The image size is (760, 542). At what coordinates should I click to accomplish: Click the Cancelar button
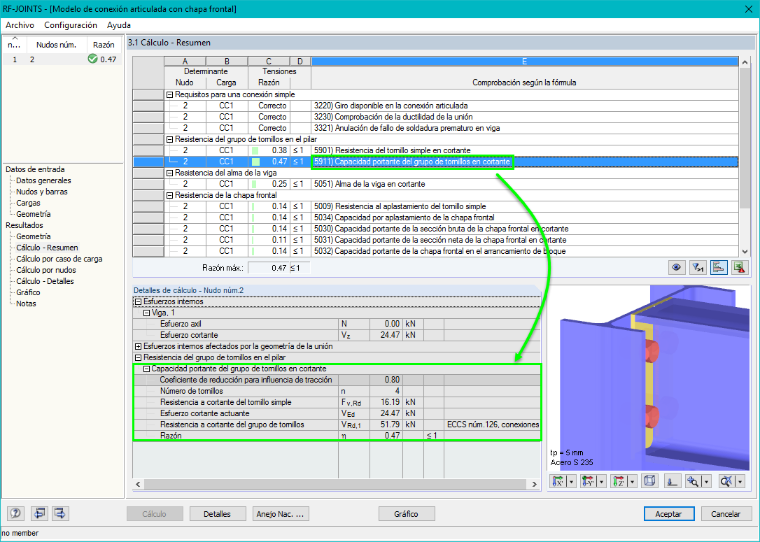point(725,514)
